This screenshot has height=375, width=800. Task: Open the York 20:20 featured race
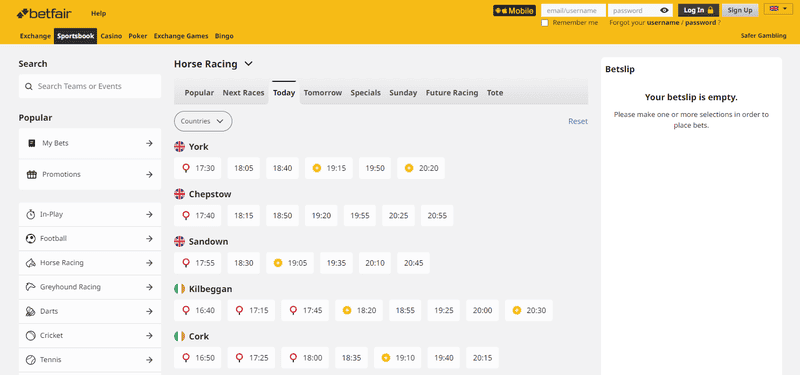coord(421,168)
